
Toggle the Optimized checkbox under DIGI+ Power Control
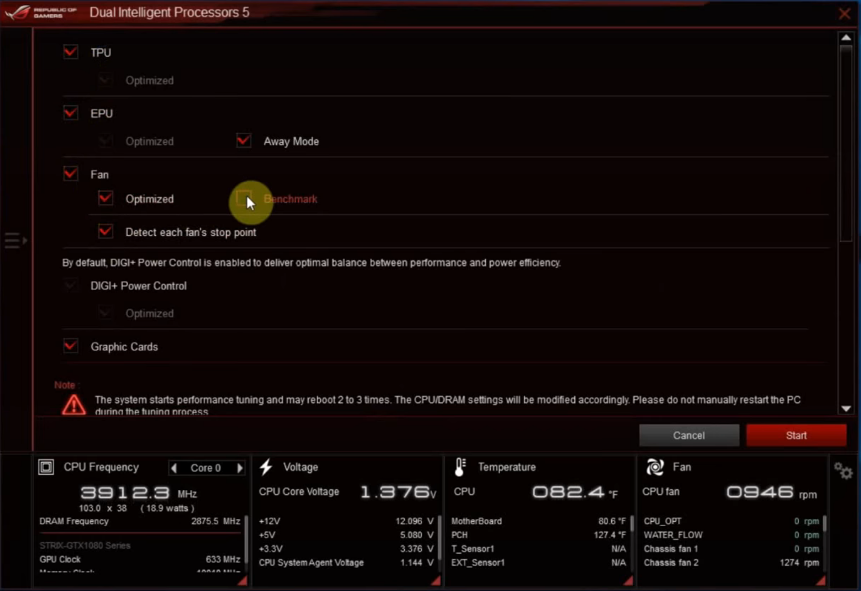click(x=105, y=313)
